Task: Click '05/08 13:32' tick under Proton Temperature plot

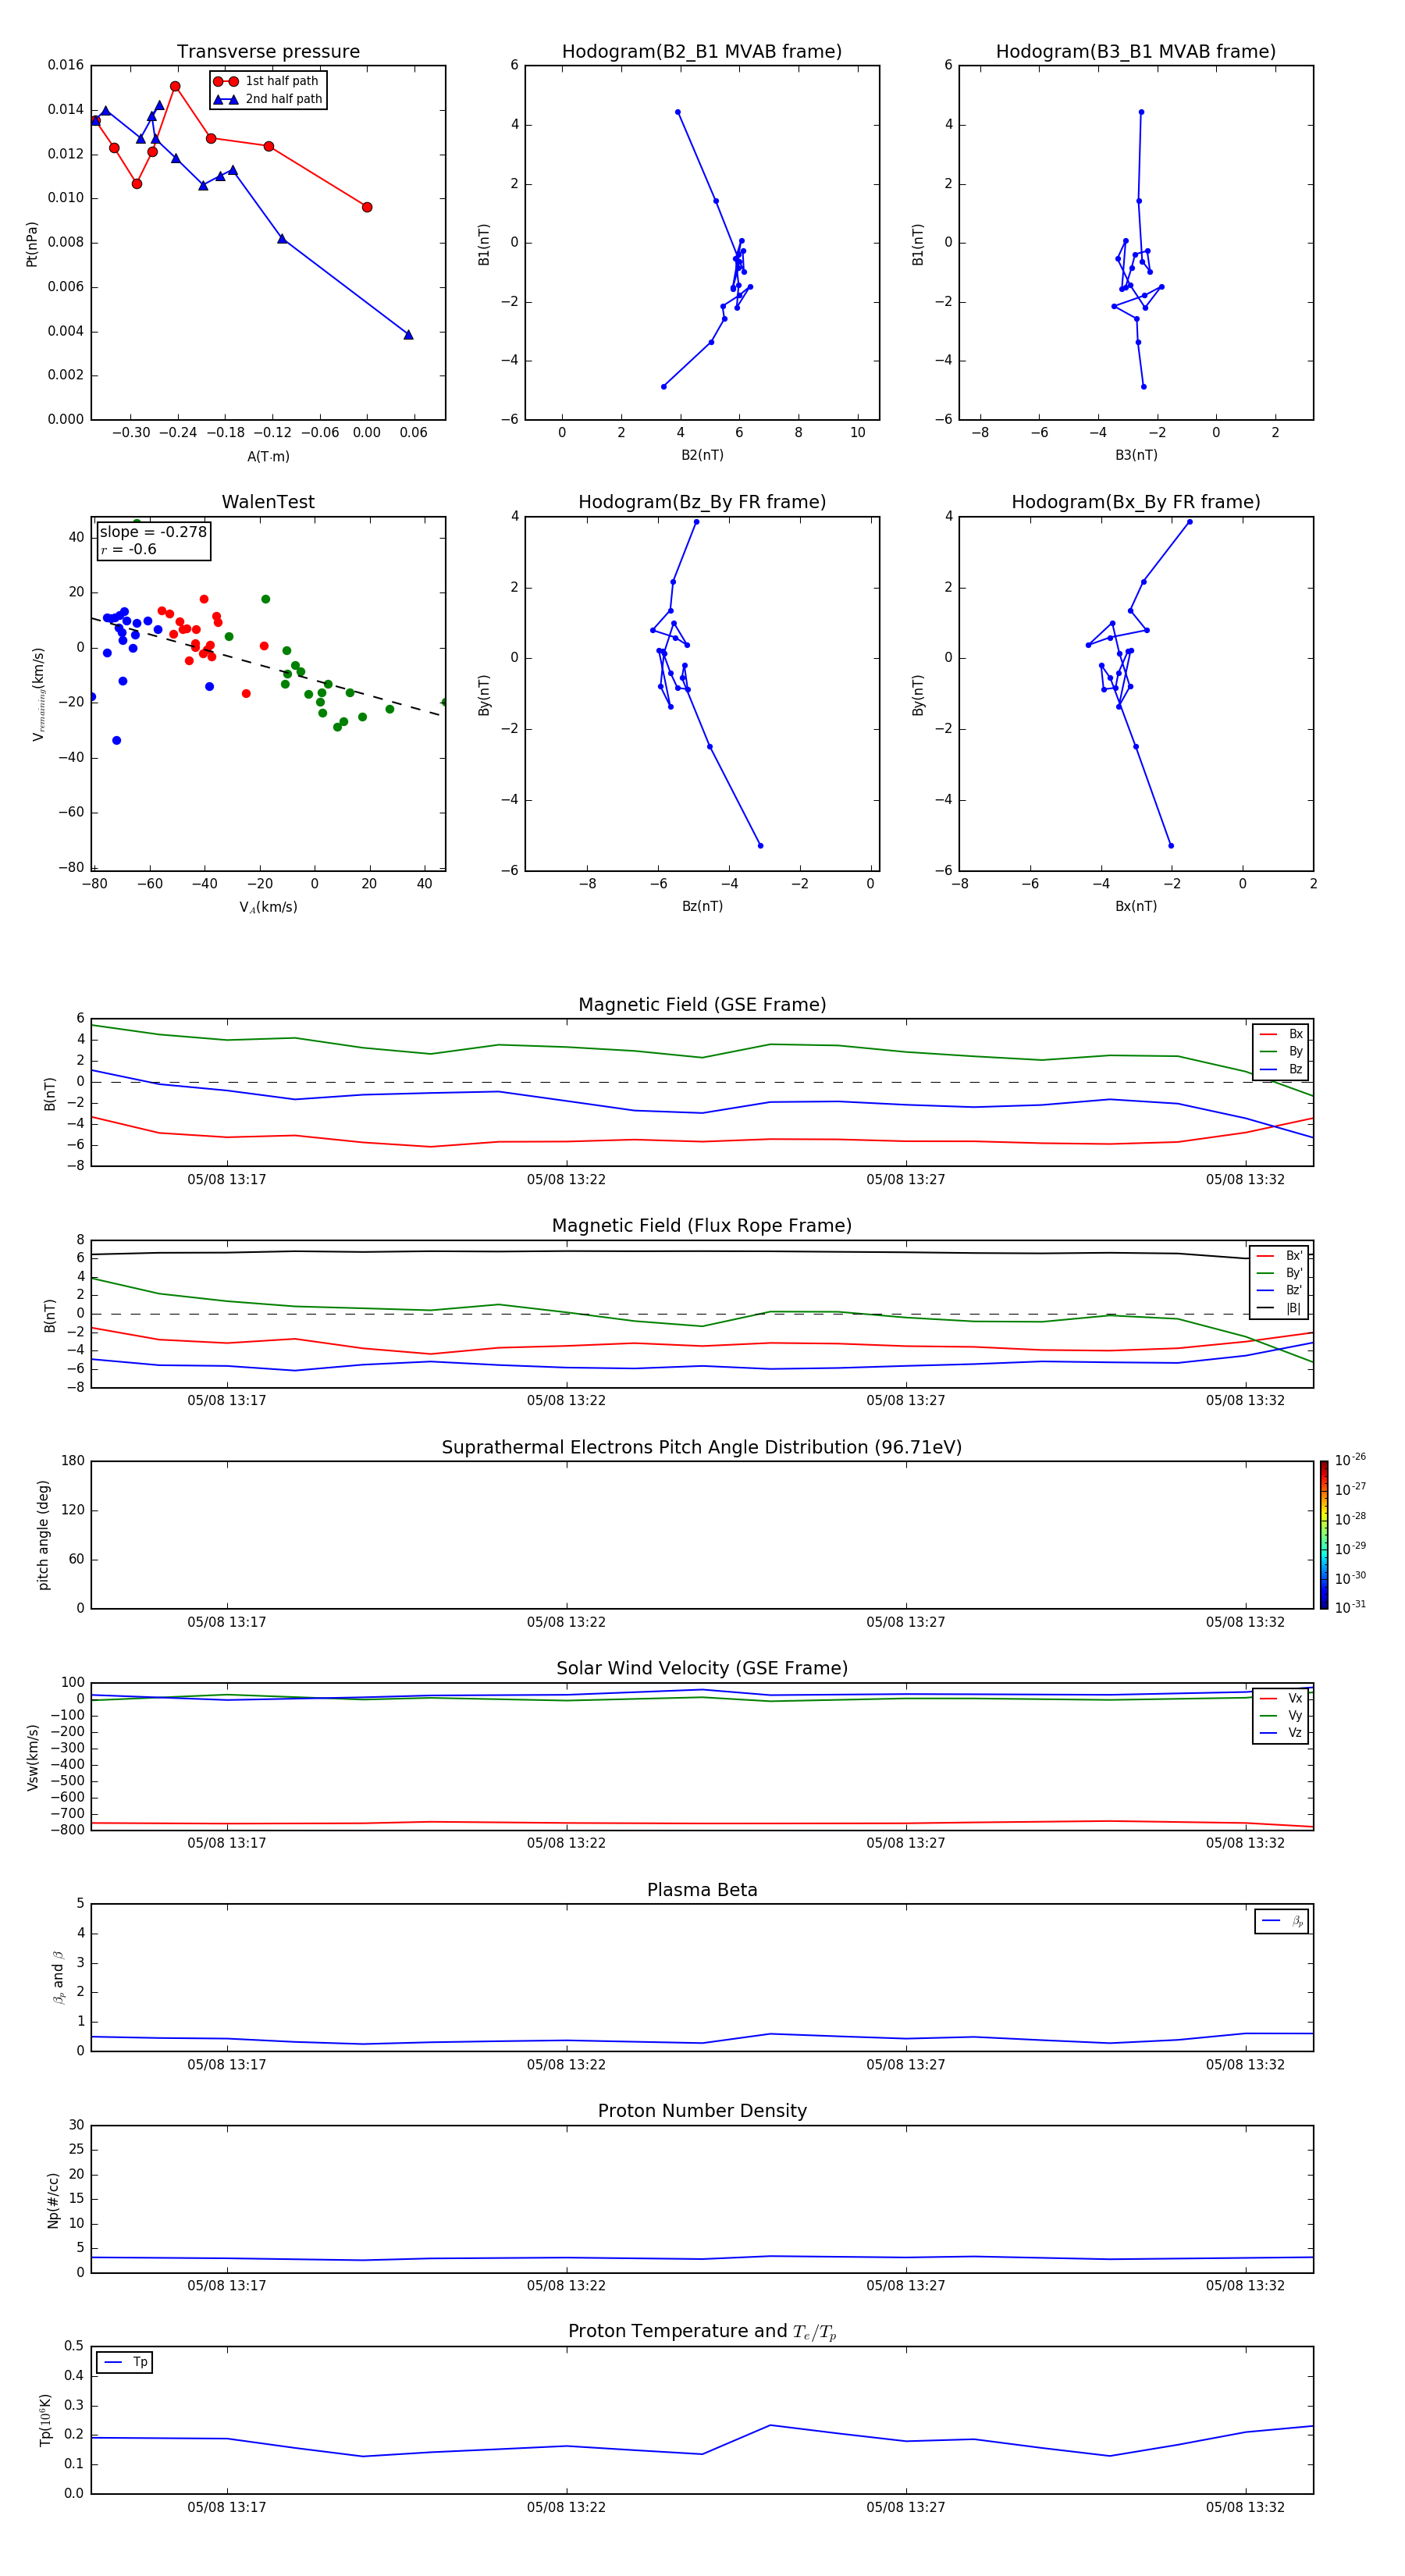Action: tap(1245, 2507)
